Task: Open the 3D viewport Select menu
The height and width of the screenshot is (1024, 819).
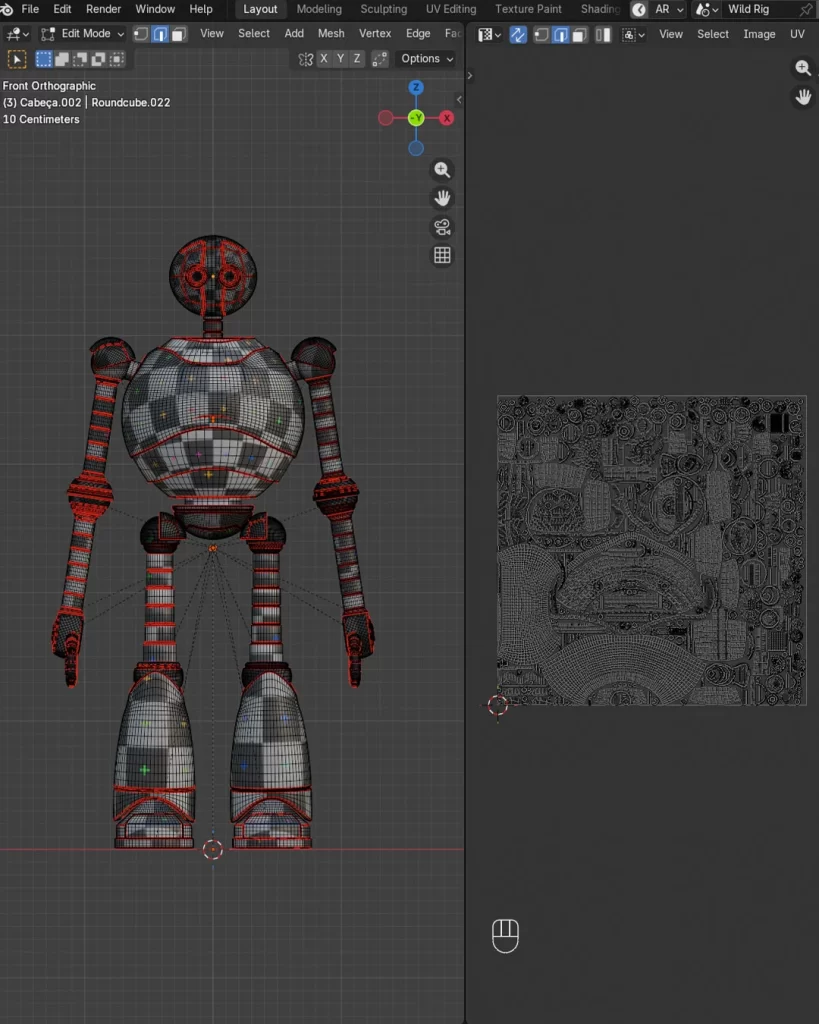Action: (x=253, y=33)
